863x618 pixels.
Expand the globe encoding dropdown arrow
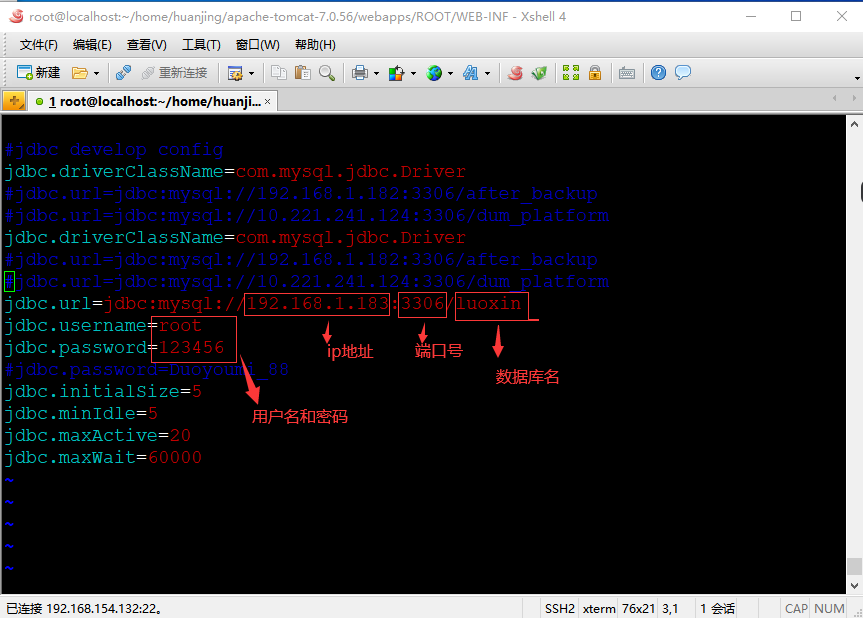pos(450,73)
